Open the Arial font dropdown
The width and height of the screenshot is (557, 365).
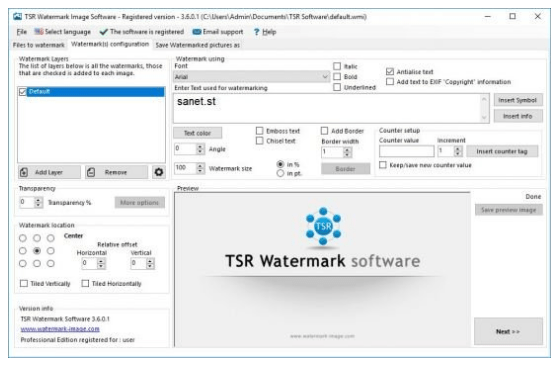pyautogui.click(x=252, y=77)
